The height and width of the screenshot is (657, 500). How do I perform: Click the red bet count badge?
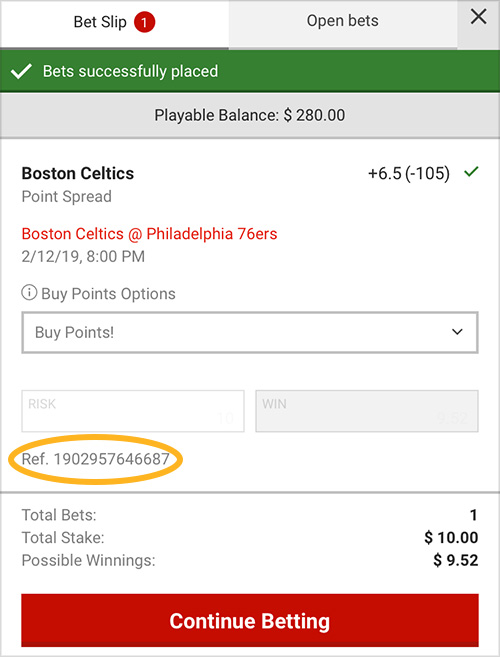(145, 23)
